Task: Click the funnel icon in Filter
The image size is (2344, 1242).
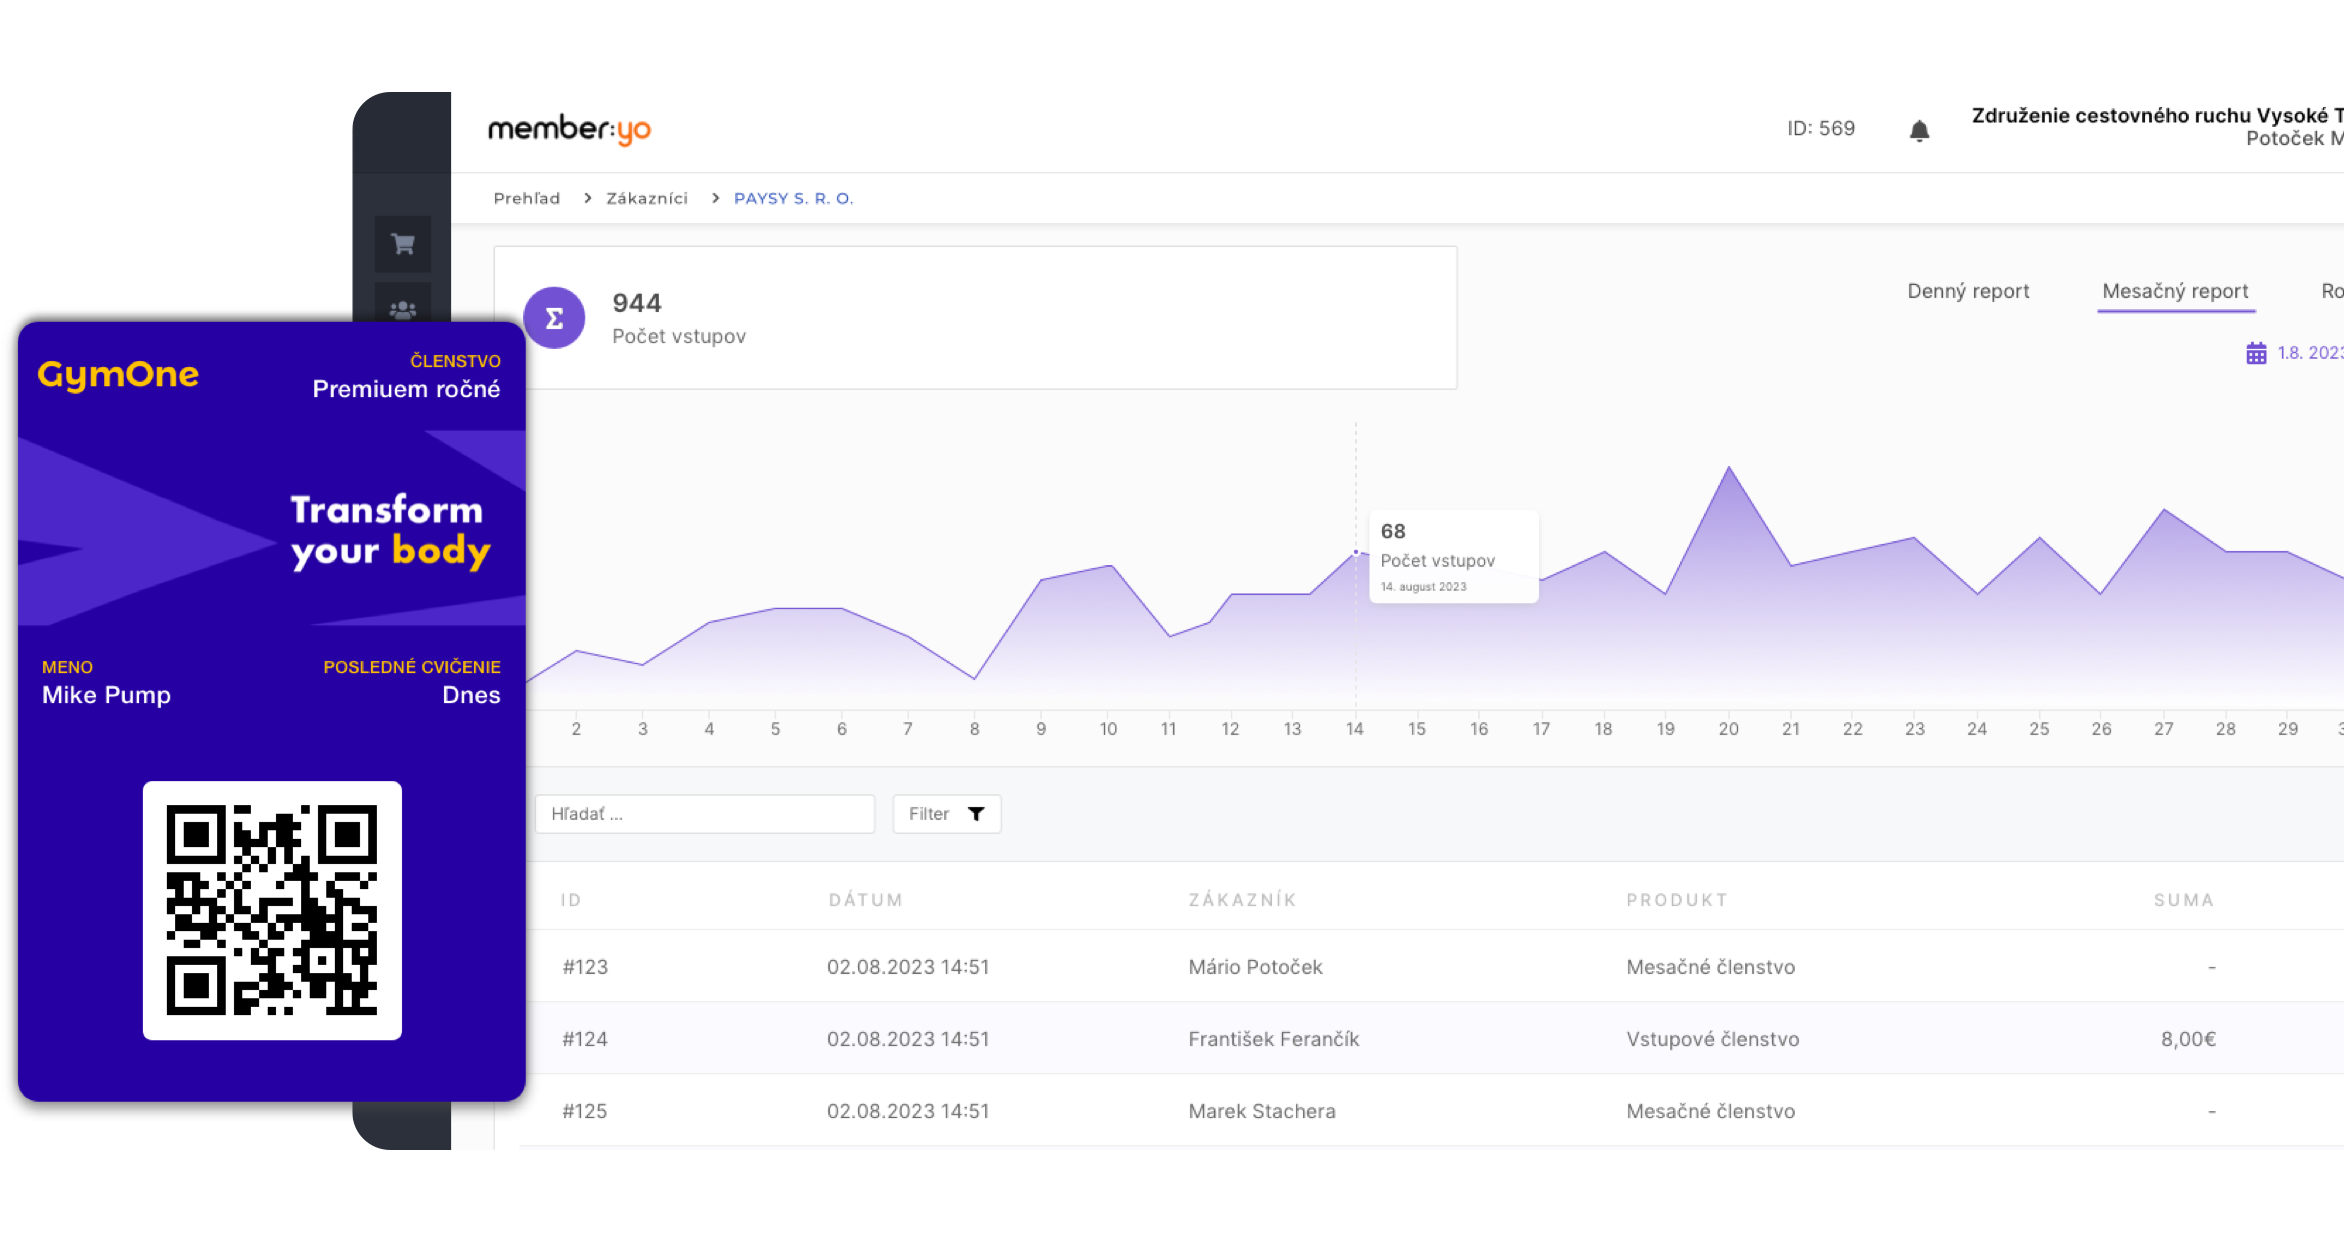Action: tap(976, 814)
